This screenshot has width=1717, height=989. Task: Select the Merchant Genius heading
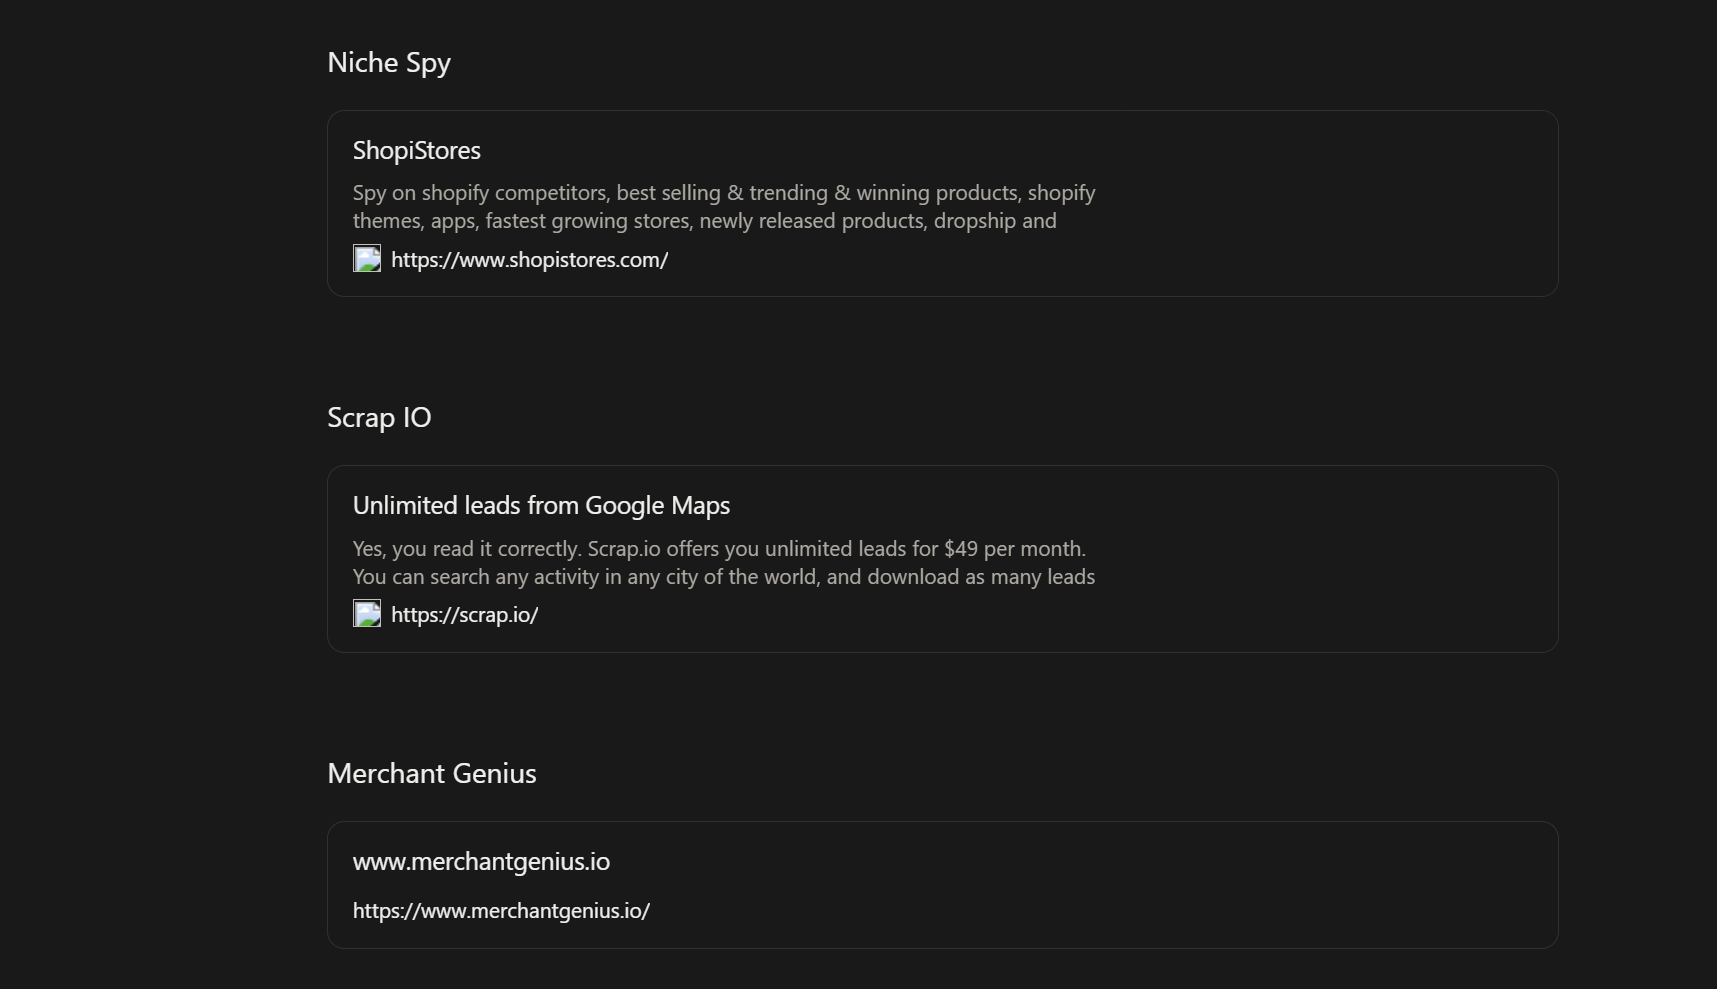[431, 774]
